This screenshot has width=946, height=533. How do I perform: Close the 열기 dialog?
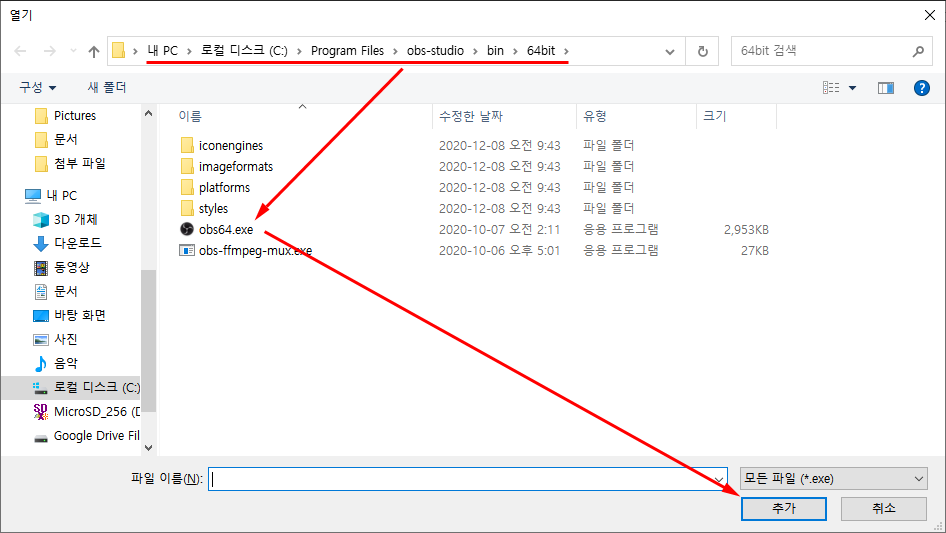pos(930,15)
